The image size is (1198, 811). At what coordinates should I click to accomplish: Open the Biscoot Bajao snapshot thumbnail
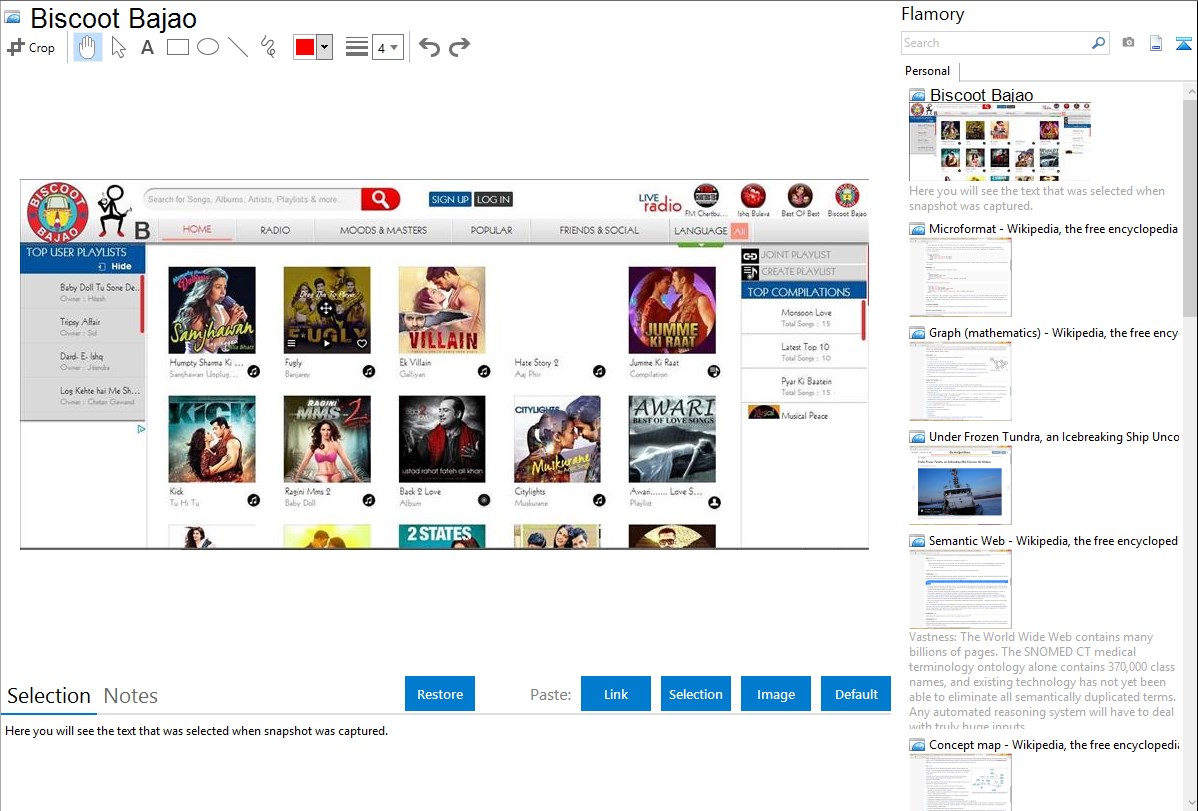[1000, 142]
